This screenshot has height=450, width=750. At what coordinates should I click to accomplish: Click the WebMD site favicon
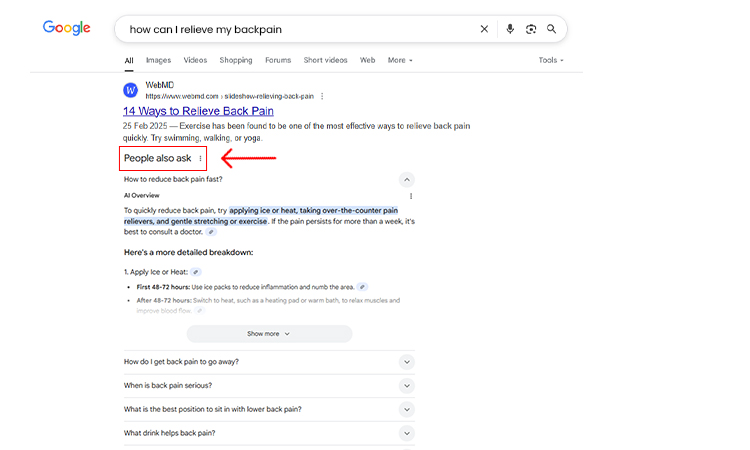pos(130,90)
